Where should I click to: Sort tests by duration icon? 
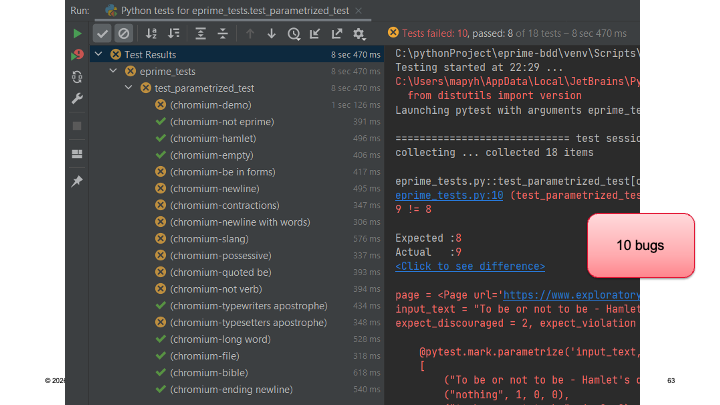pyautogui.click(x=174, y=34)
